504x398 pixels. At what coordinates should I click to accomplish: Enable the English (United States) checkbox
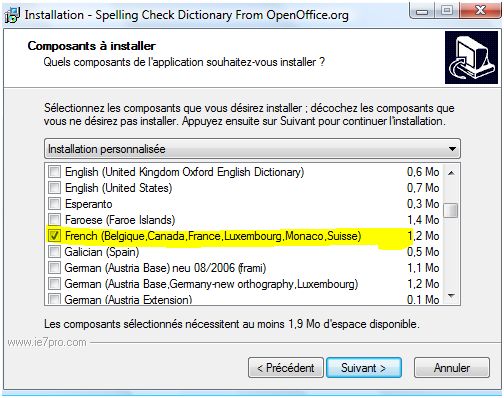[x=54, y=188]
